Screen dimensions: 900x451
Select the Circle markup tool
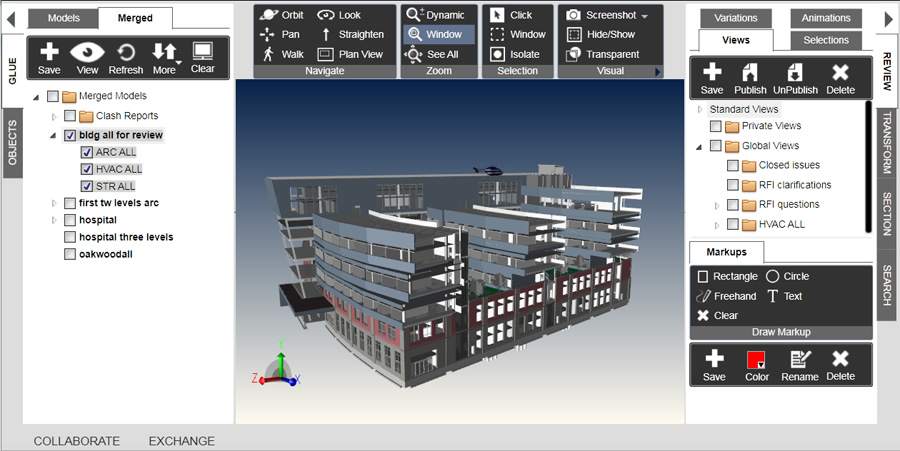(787, 276)
